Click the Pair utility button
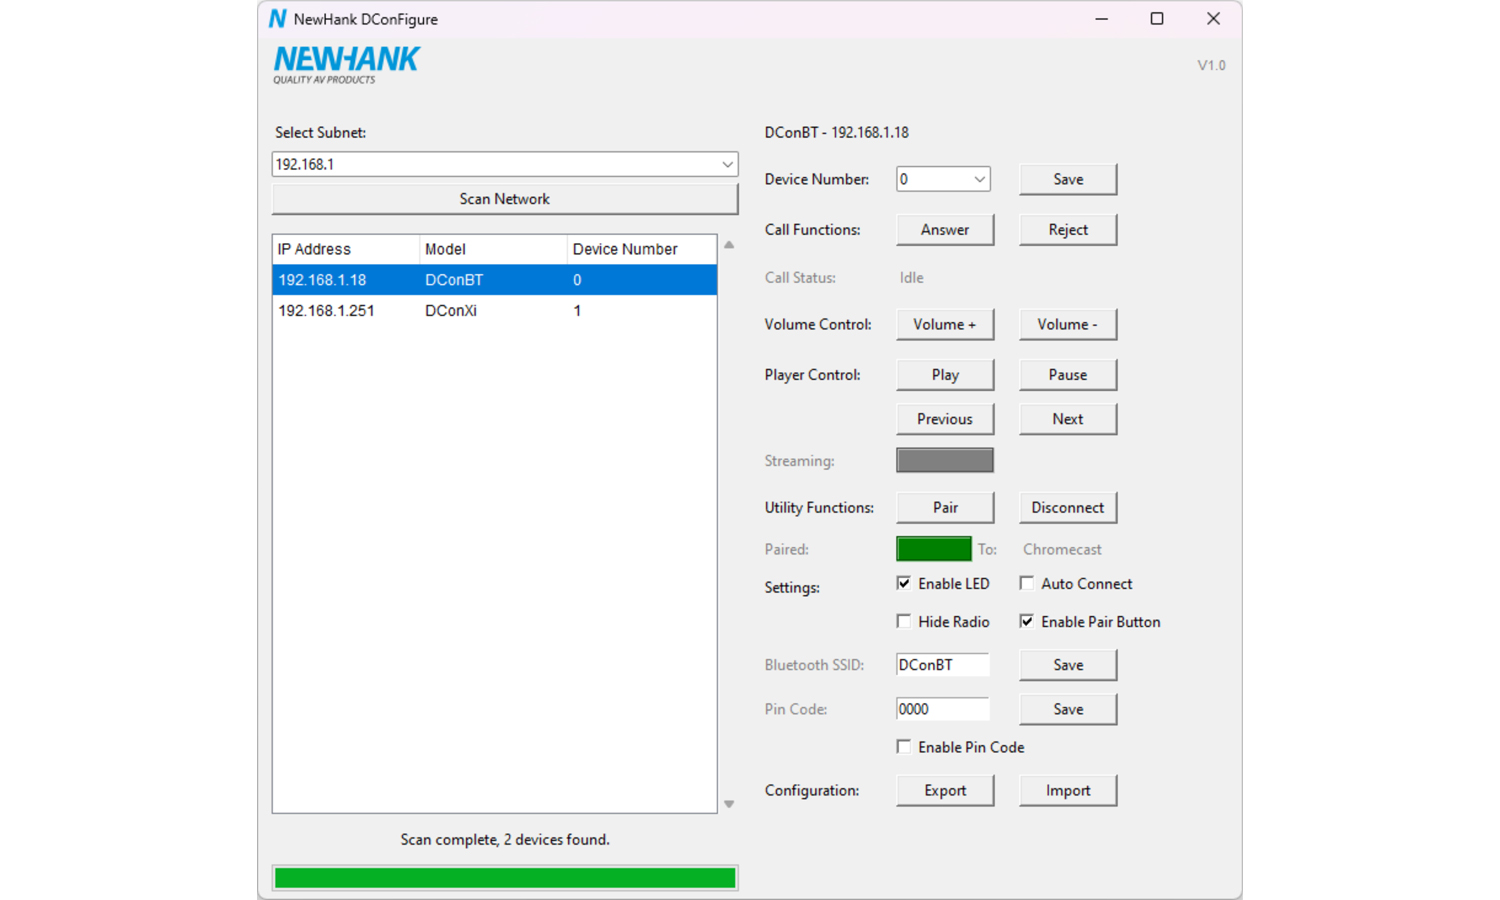The image size is (1500, 900). (945, 508)
